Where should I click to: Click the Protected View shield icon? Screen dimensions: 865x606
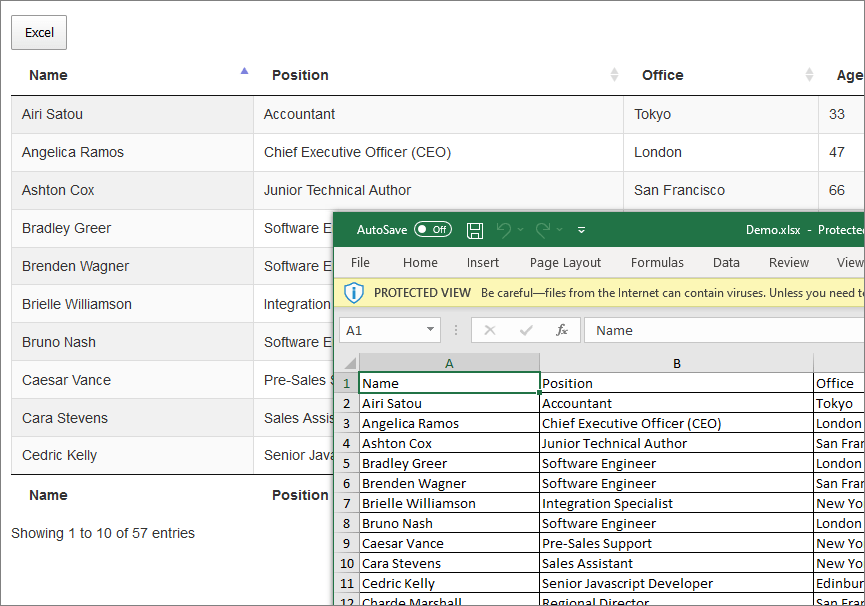click(353, 291)
